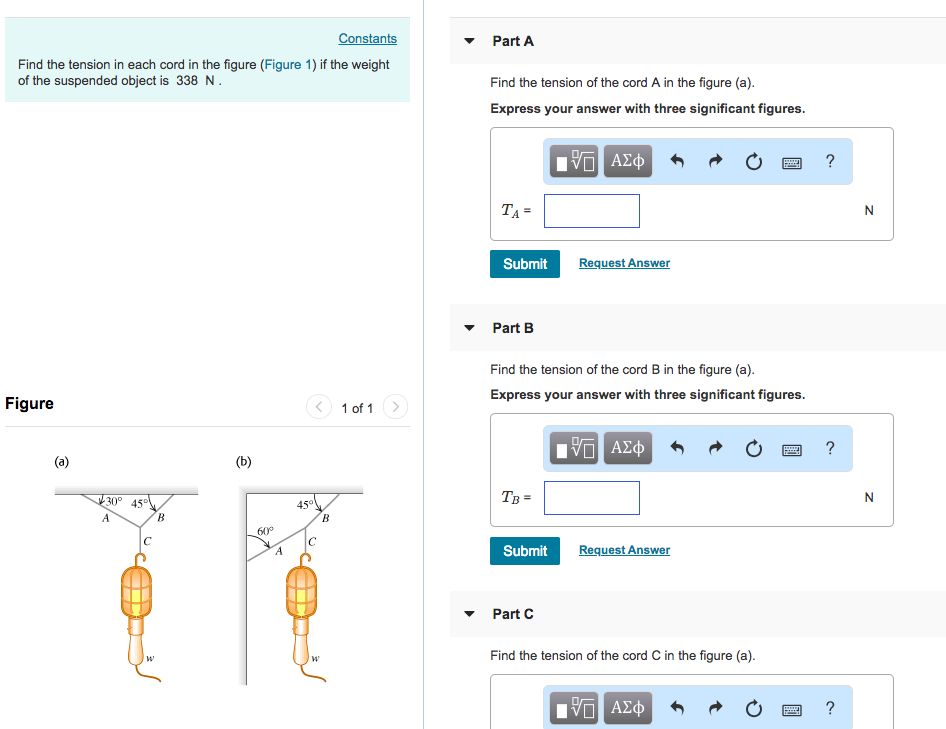Reset the Part A answer field
Image resolution: width=946 pixels, height=729 pixels.
pyautogui.click(x=753, y=161)
